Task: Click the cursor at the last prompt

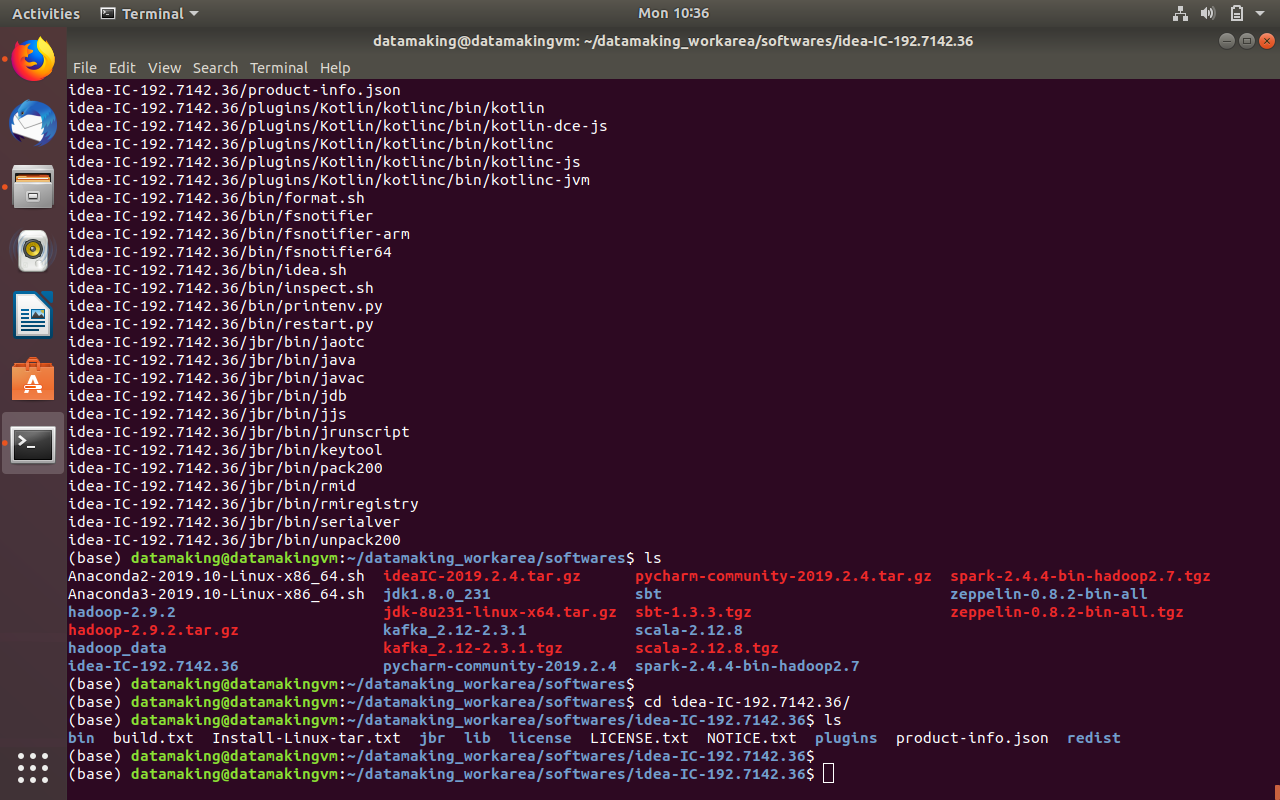Action: (828, 774)
